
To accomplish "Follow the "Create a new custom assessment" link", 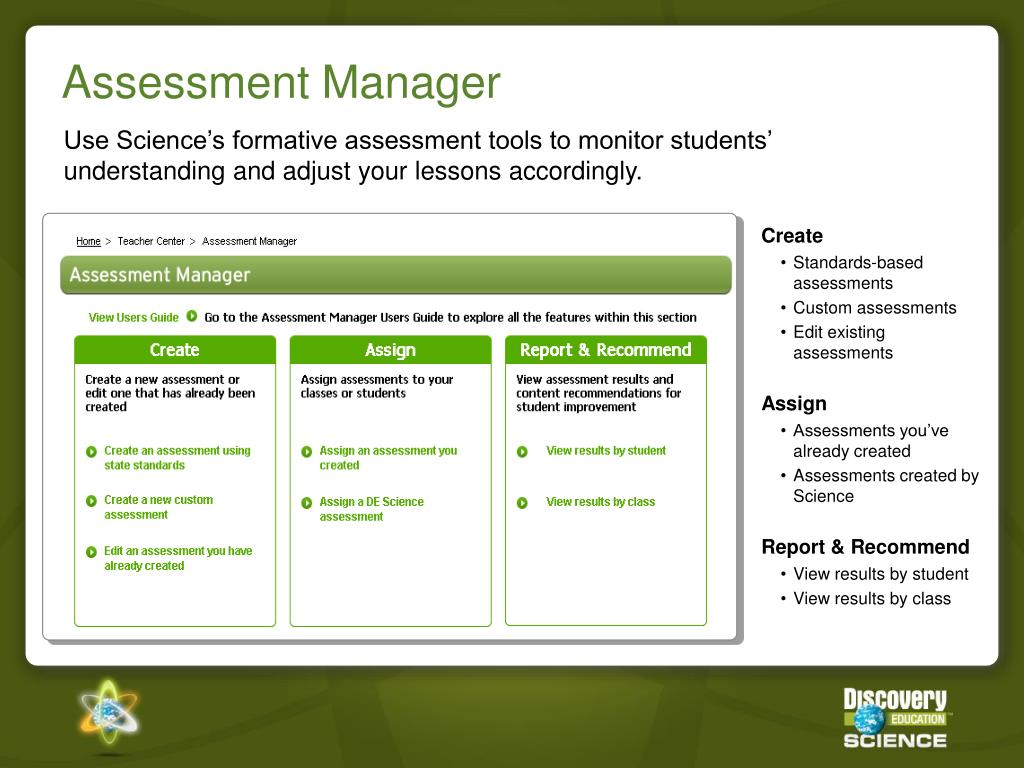I will point(159,507).
